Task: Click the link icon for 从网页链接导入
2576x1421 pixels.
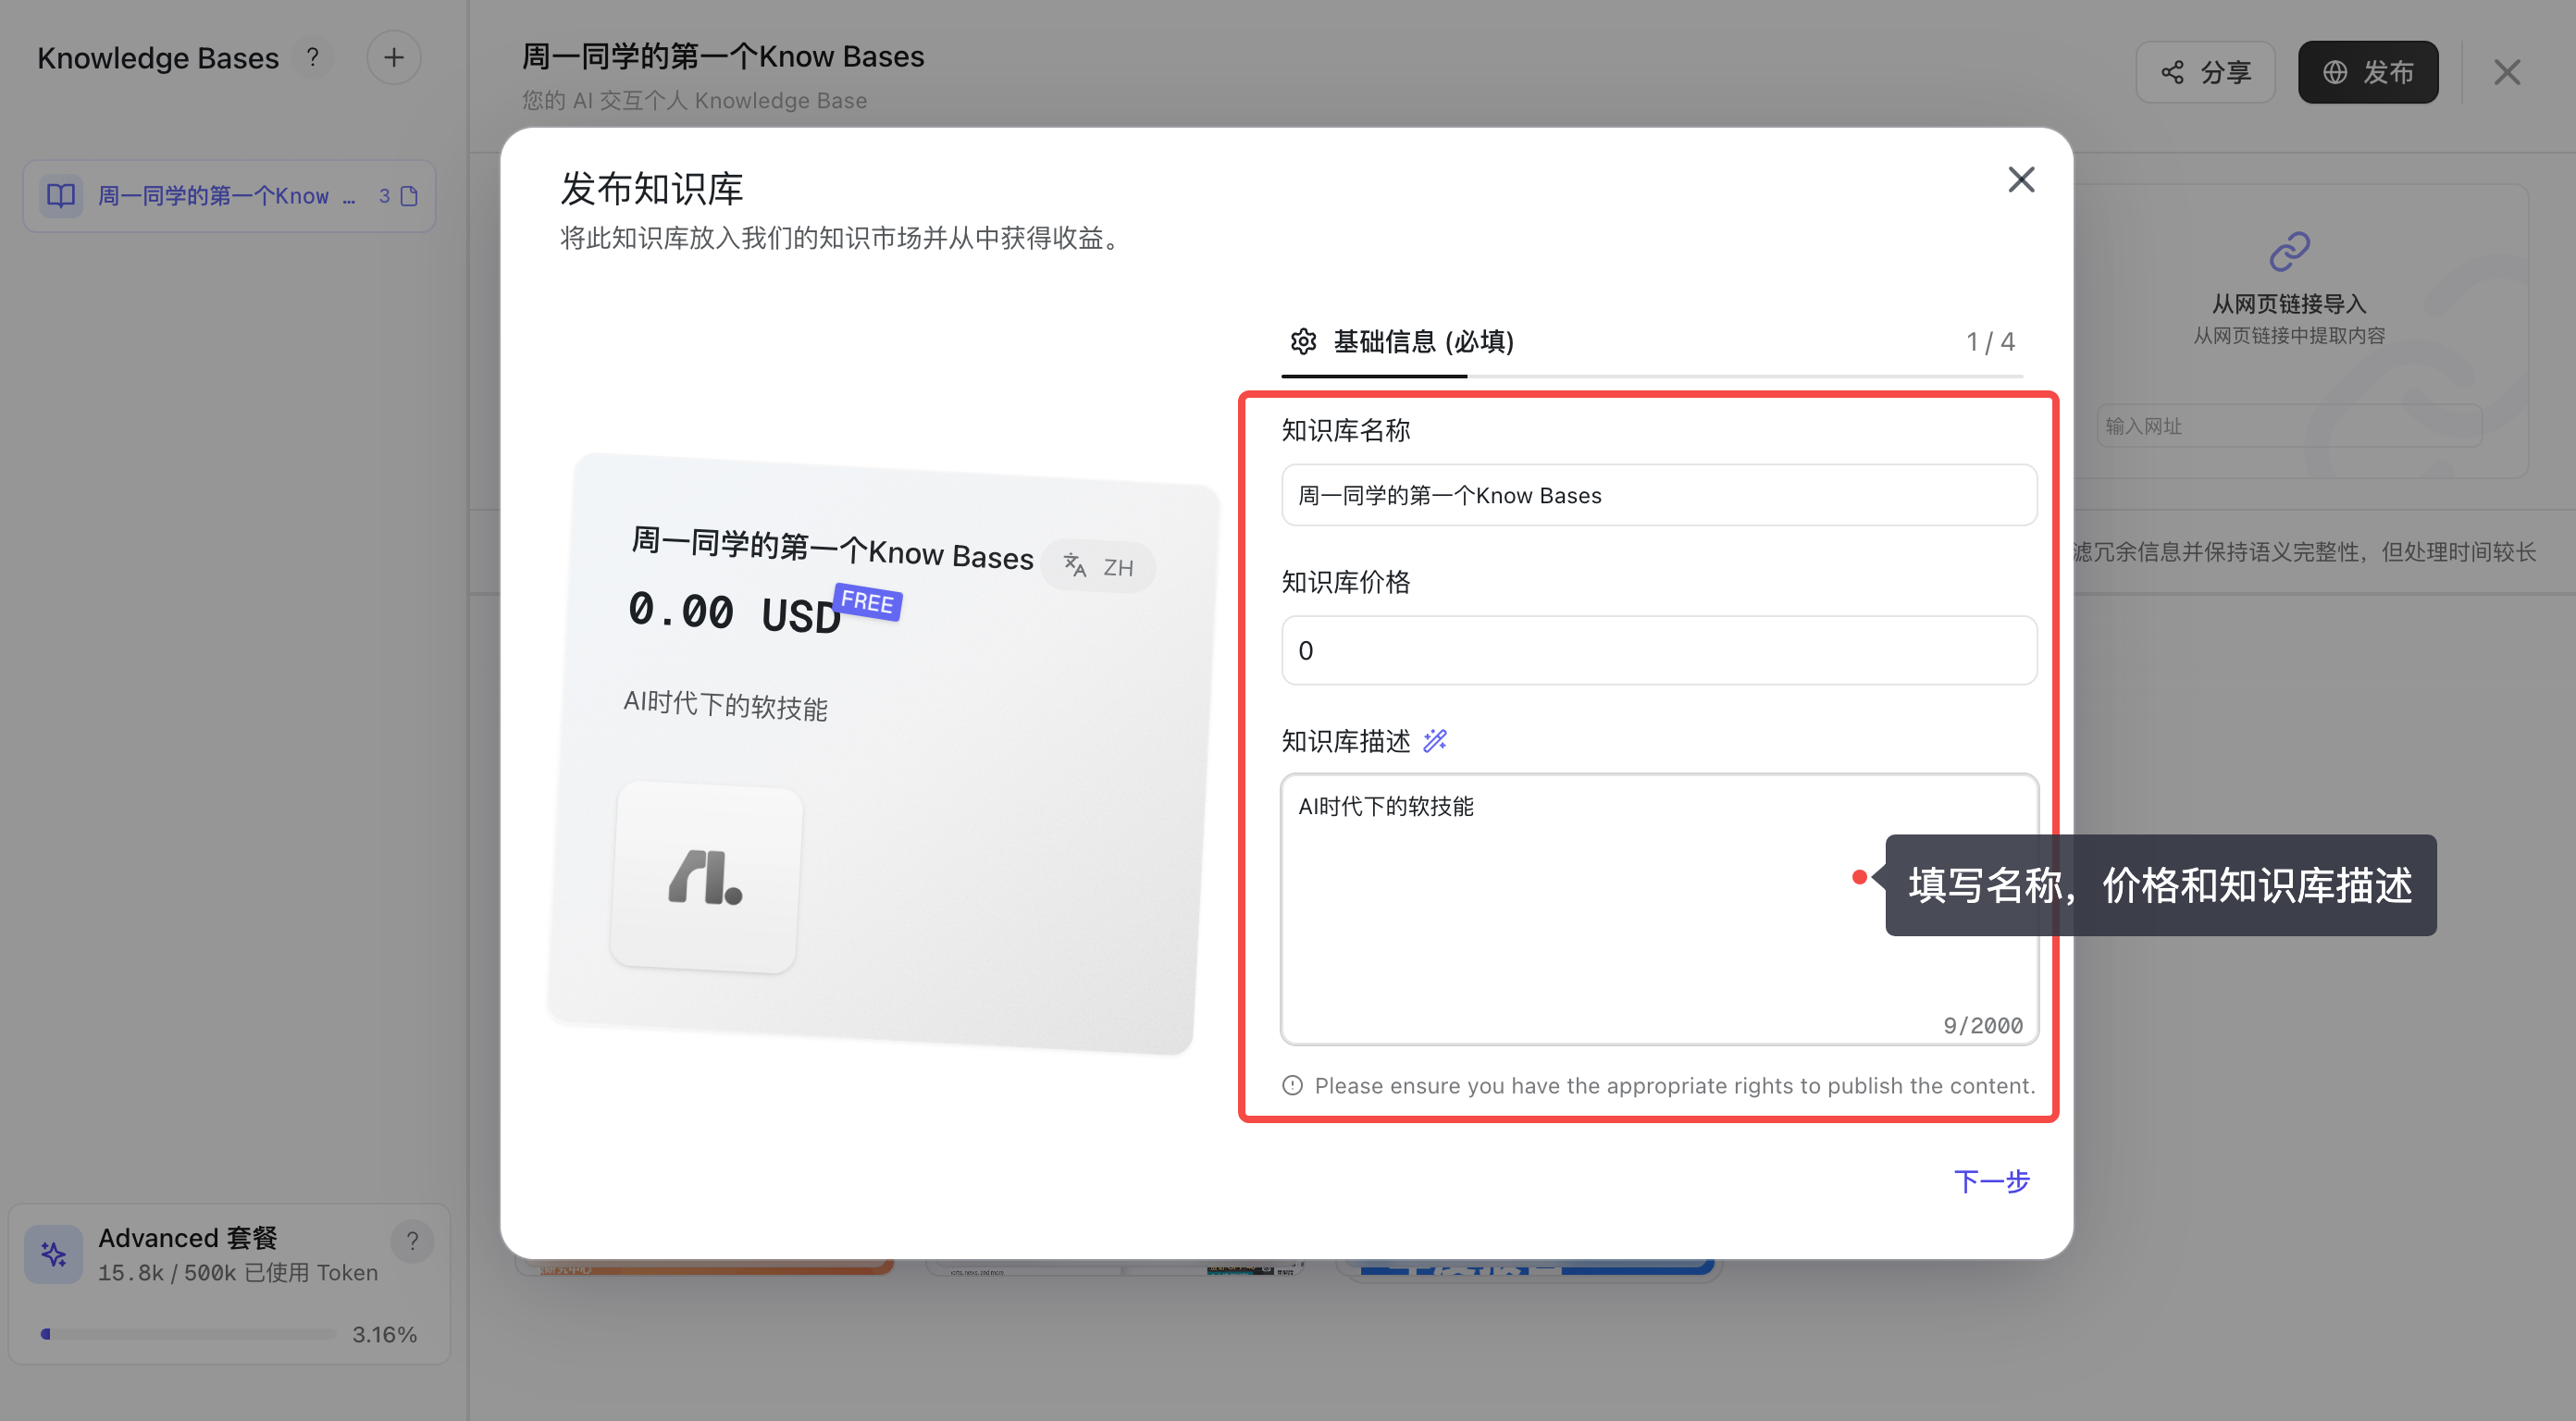Action: [2289, 252]
